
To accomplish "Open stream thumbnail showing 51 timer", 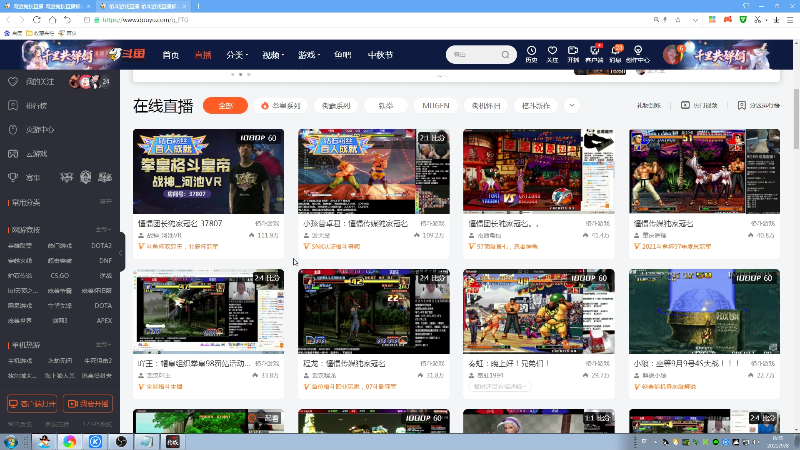I will coord(704,171).
